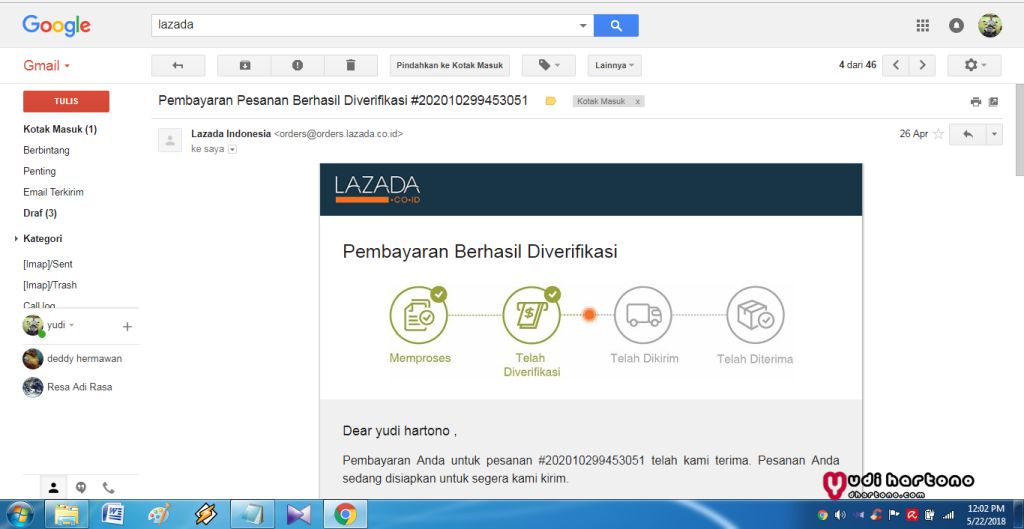Screen dimensions: 1024x529
Task: Switch to Chrome in the taskbar
Action: (x=345, y=515)
